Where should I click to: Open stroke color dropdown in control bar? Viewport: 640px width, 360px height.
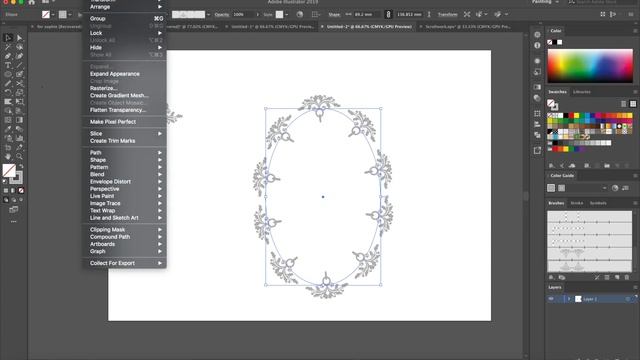(x=70, y=15)
